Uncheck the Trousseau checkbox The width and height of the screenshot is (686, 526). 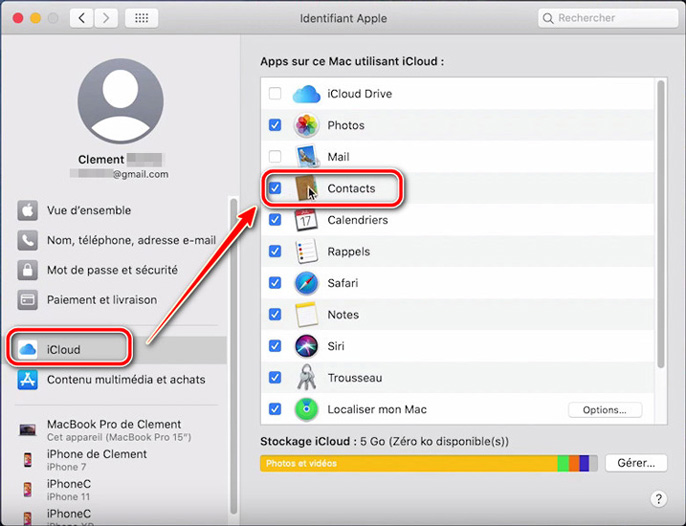275,377
